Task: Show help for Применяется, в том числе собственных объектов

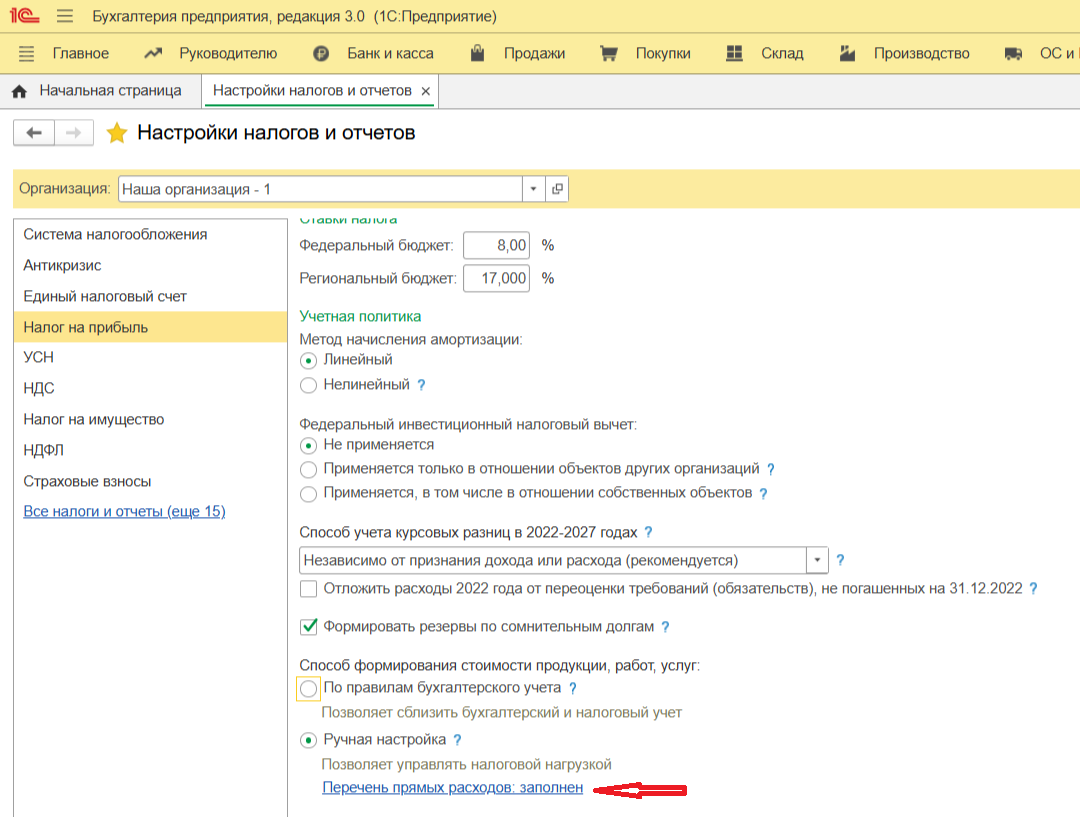Action: click(x=763, y=494)
